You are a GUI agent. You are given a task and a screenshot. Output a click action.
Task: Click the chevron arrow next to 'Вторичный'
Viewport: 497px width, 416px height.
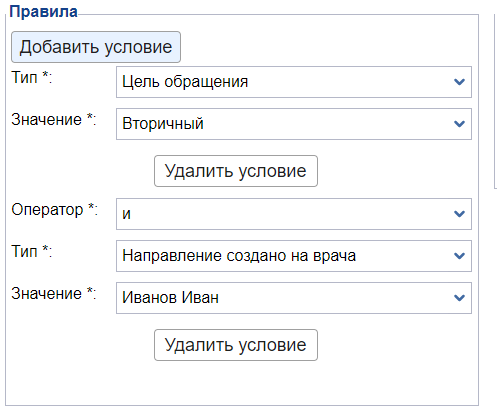point(459,124)
